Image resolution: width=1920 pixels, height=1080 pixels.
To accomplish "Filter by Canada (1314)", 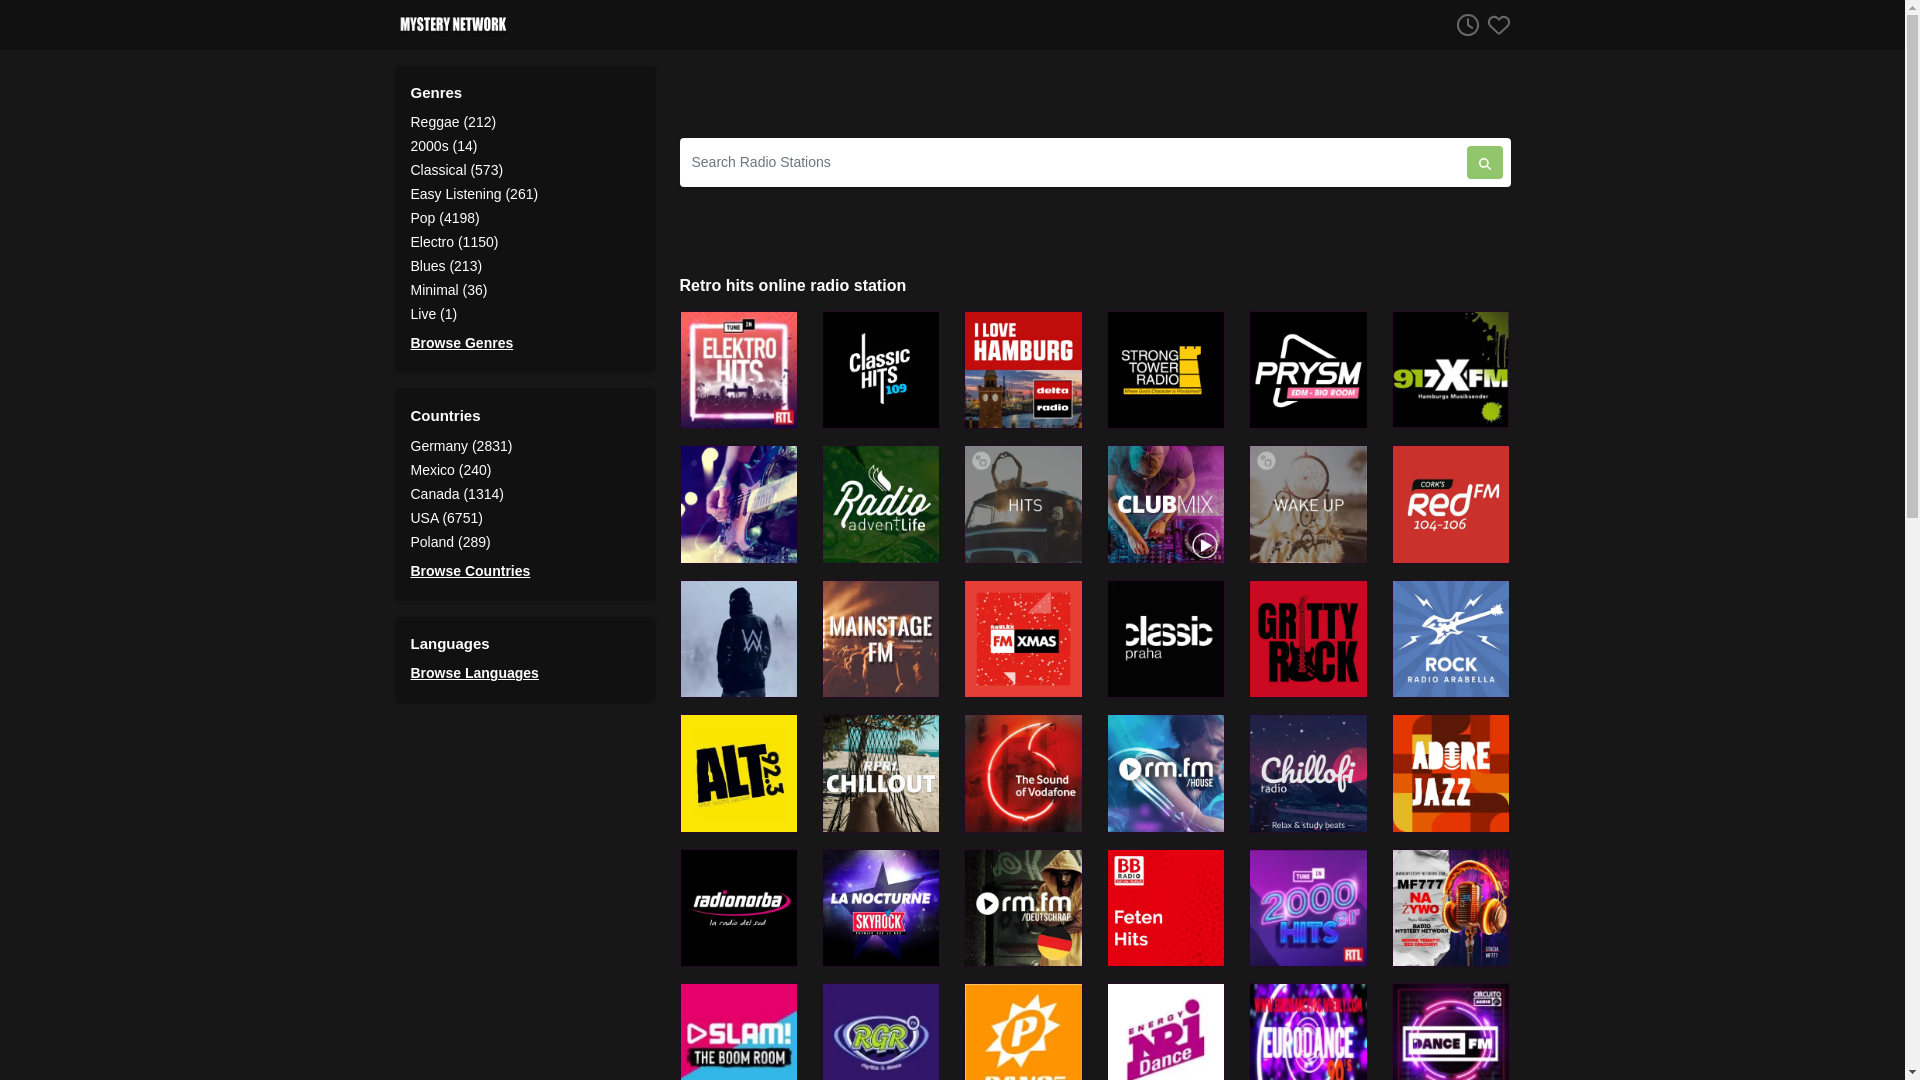I will [x=457, y=494].
